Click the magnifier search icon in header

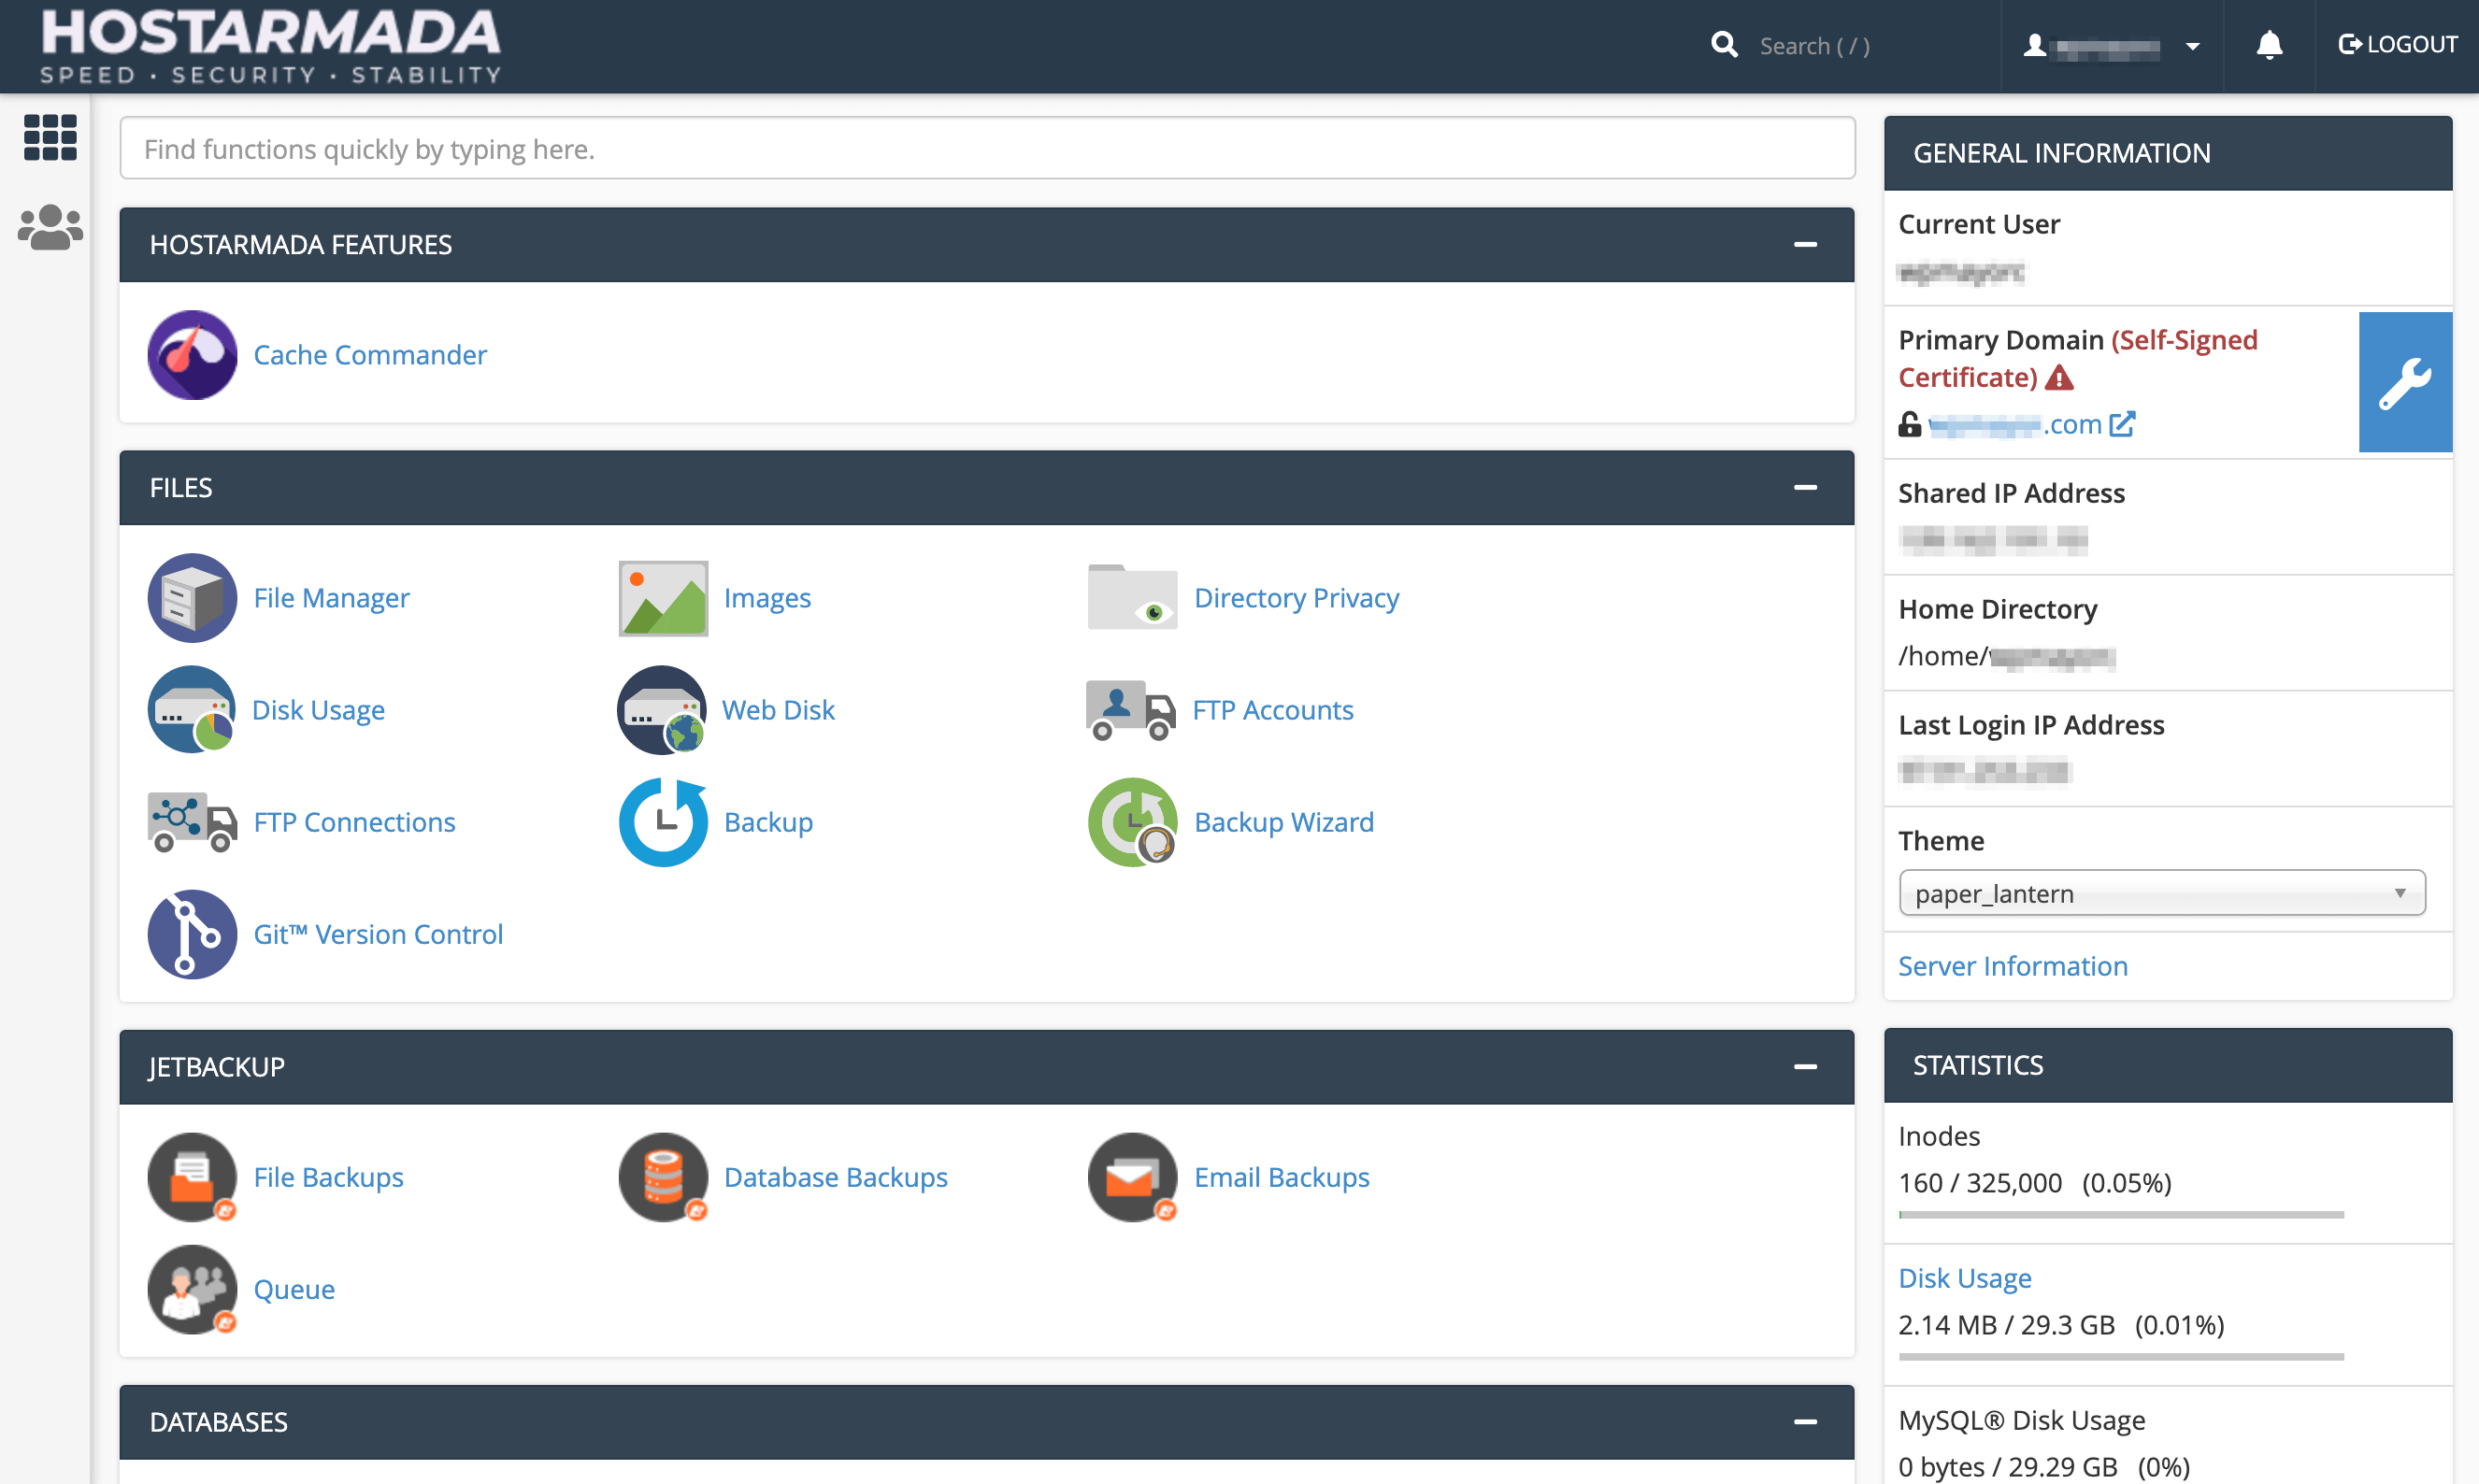(x=1724, y=45)
